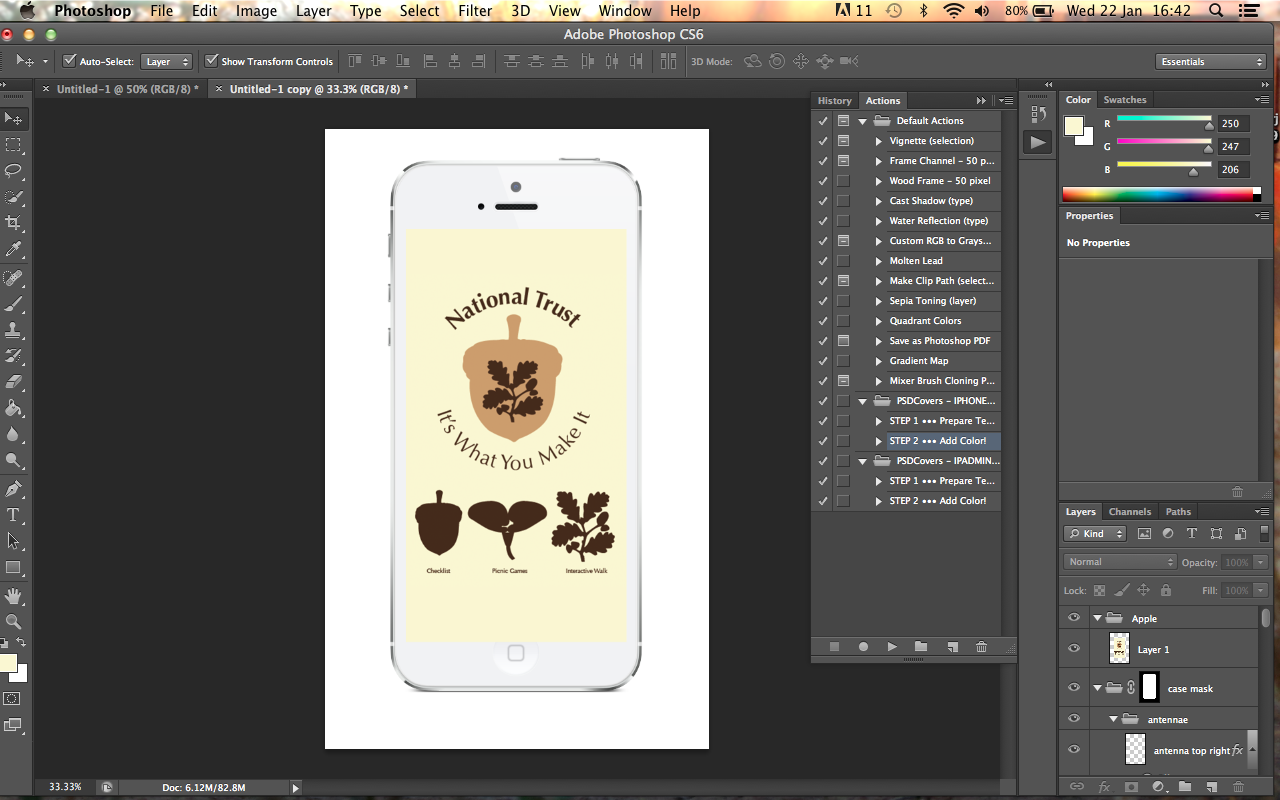
Task: Delete layer using Layers panel trash
Action: 1239,788
